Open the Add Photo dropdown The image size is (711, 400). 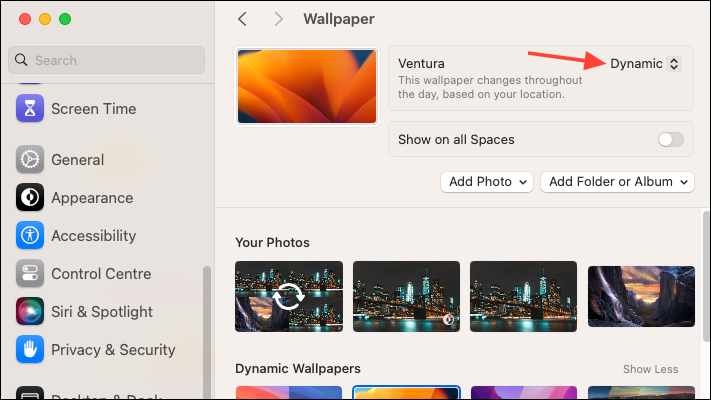[x=487, y=182]
